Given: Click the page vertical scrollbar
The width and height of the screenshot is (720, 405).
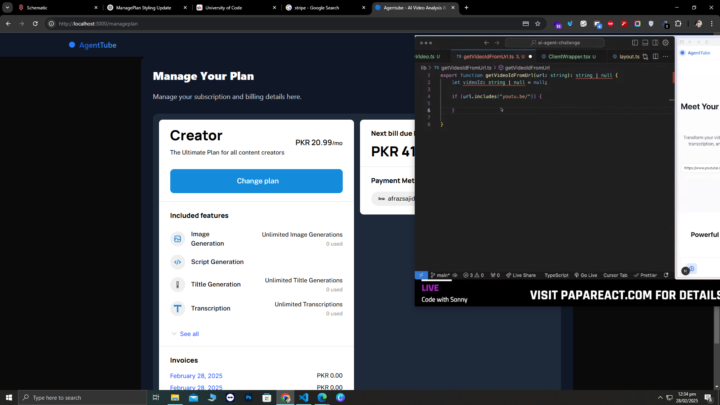Looking at the screenshot, I should 717,324.
